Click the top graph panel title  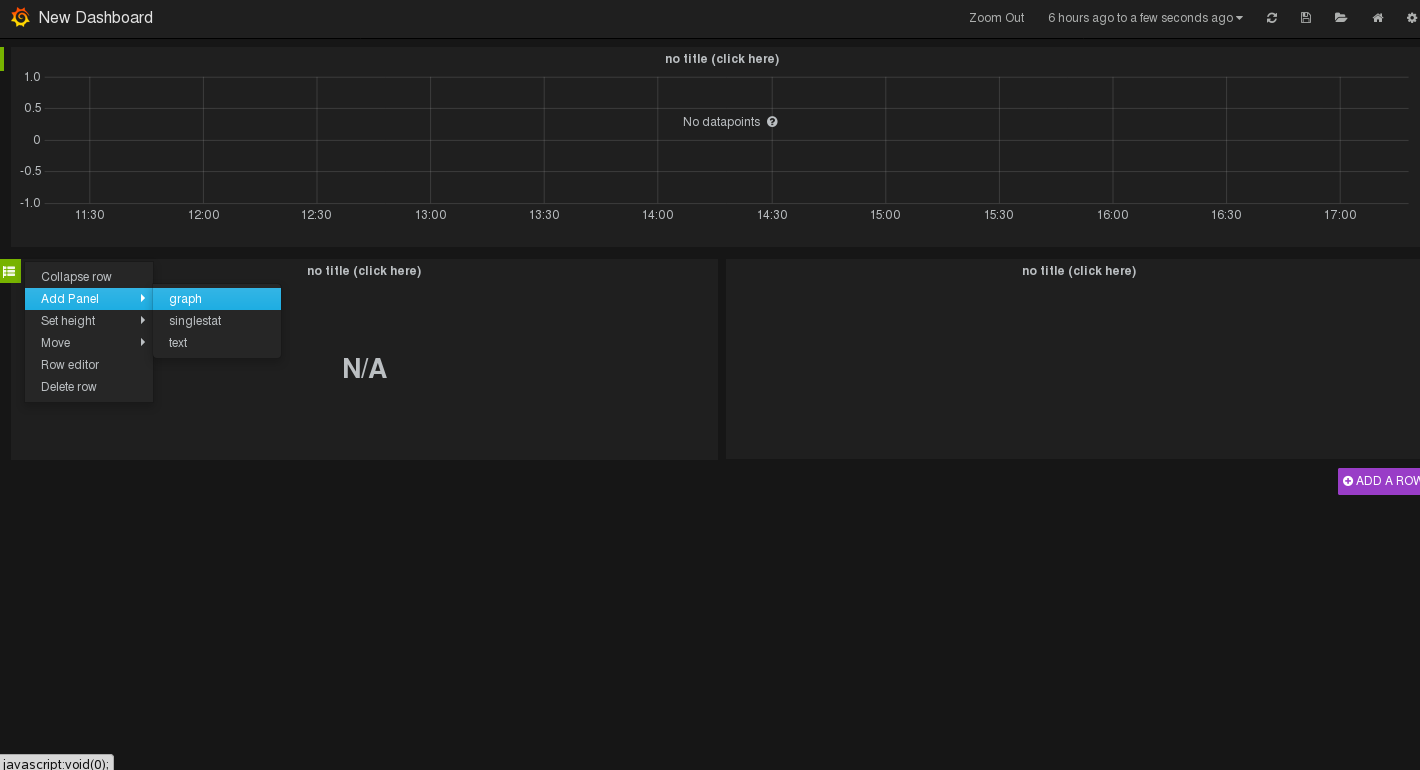point(722,59)
